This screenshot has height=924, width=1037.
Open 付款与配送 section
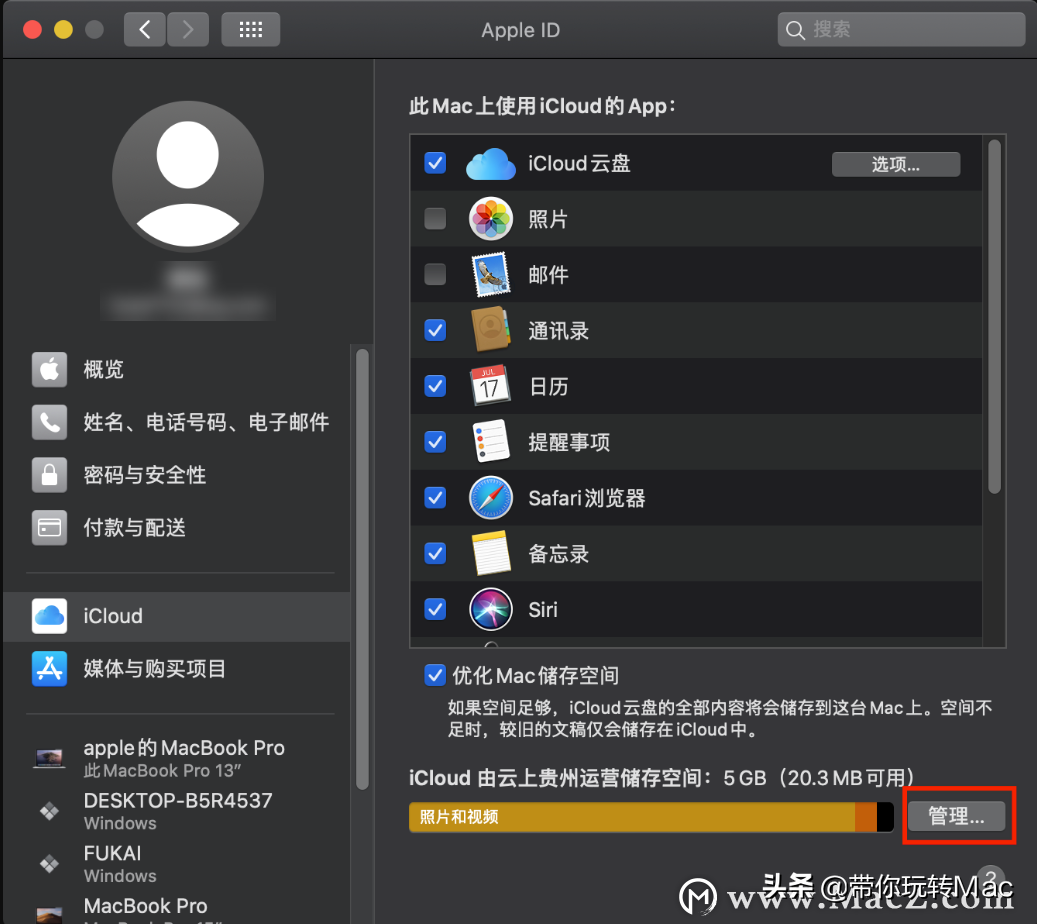179,528
